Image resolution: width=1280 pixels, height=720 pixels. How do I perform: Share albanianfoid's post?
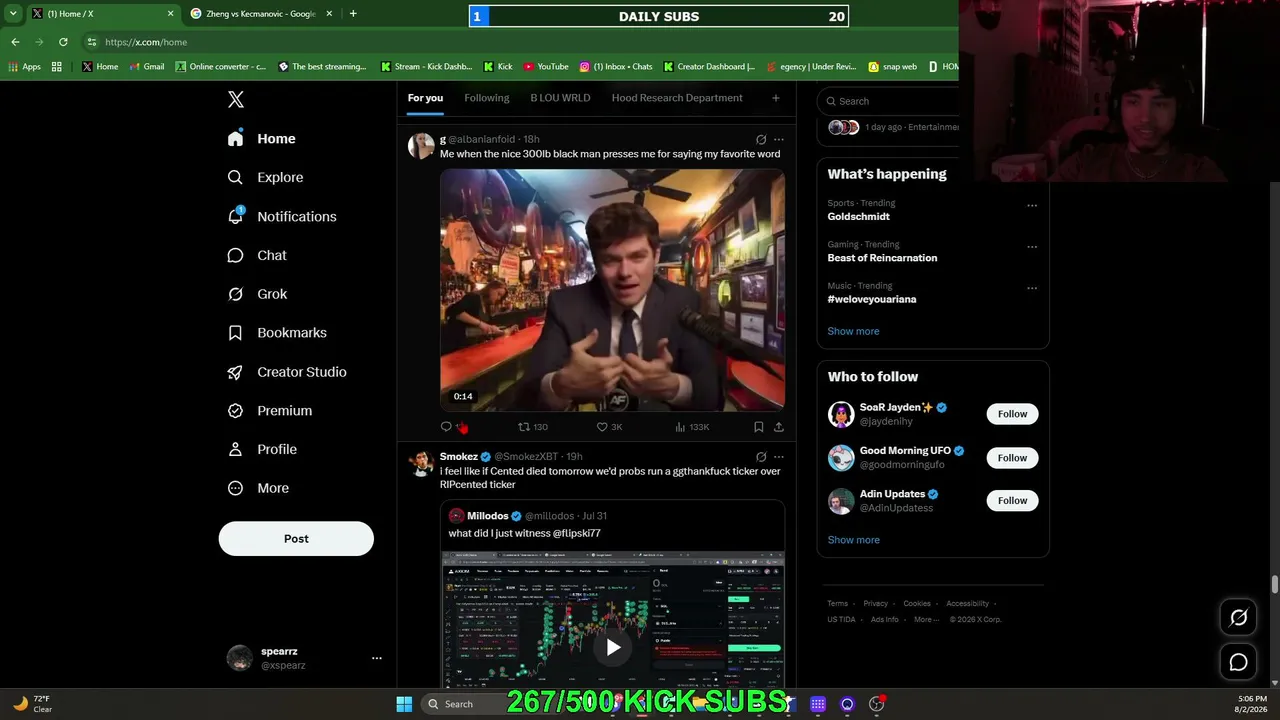pos(779,427)
